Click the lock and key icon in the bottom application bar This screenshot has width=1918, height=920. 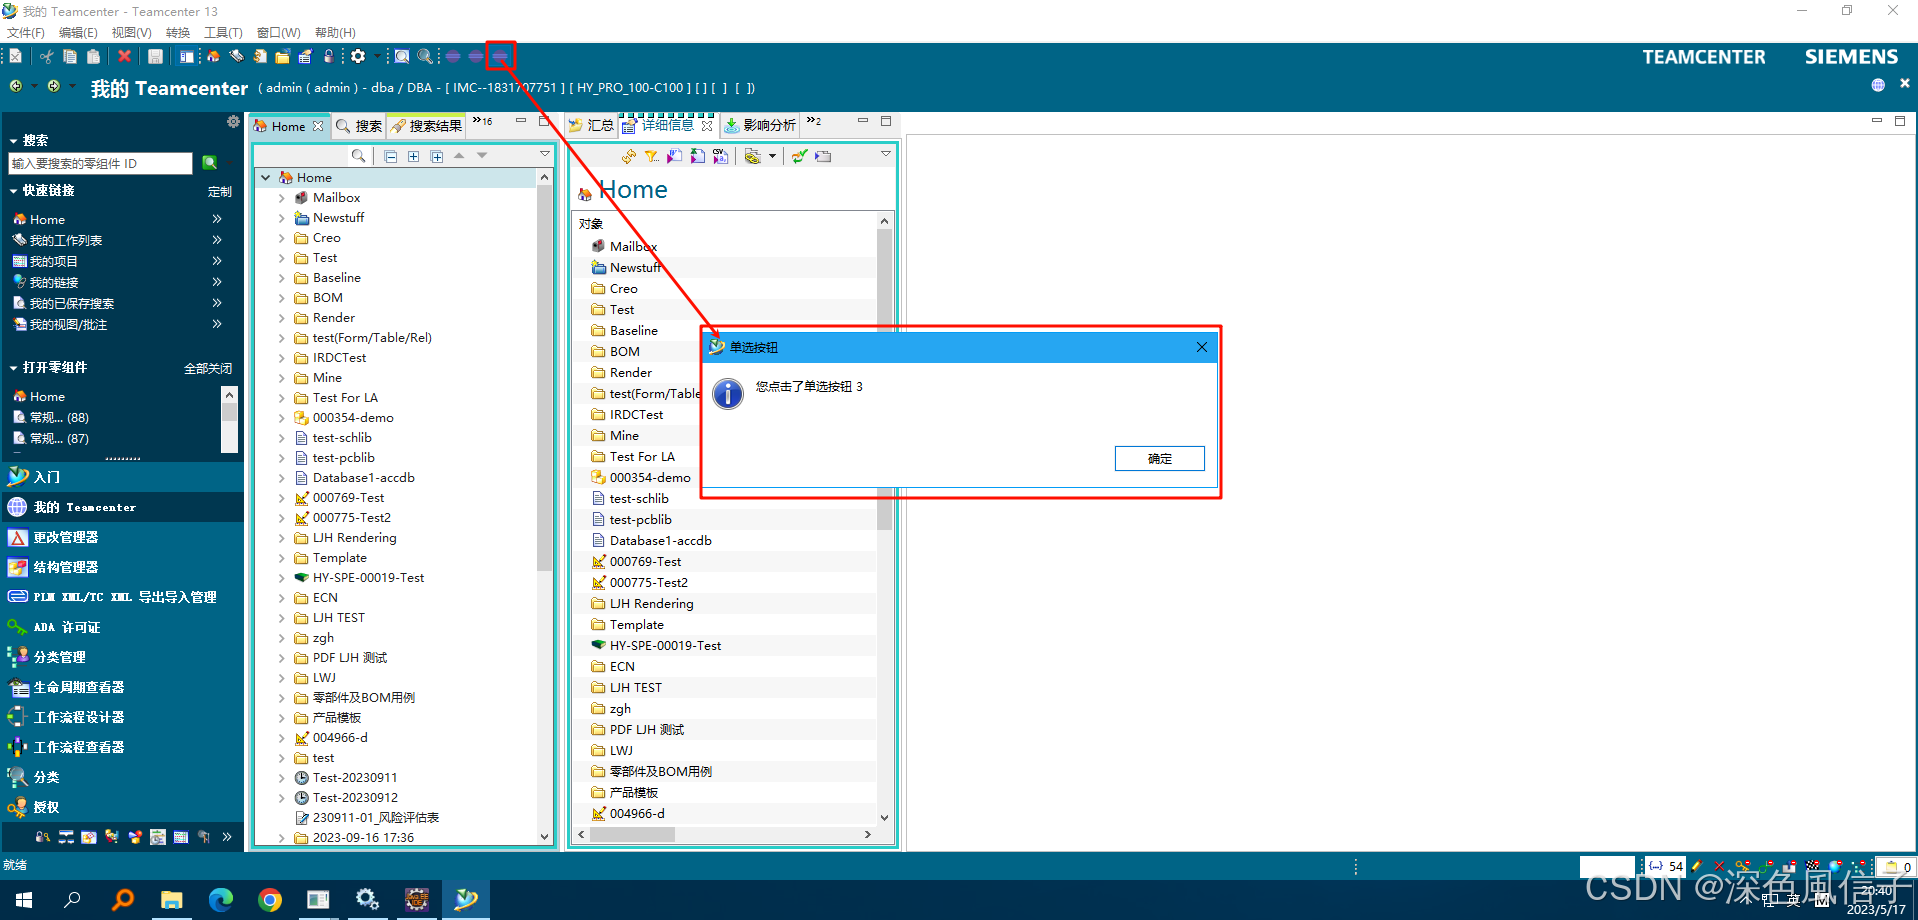pyautogui.click(x=42, y=837)
